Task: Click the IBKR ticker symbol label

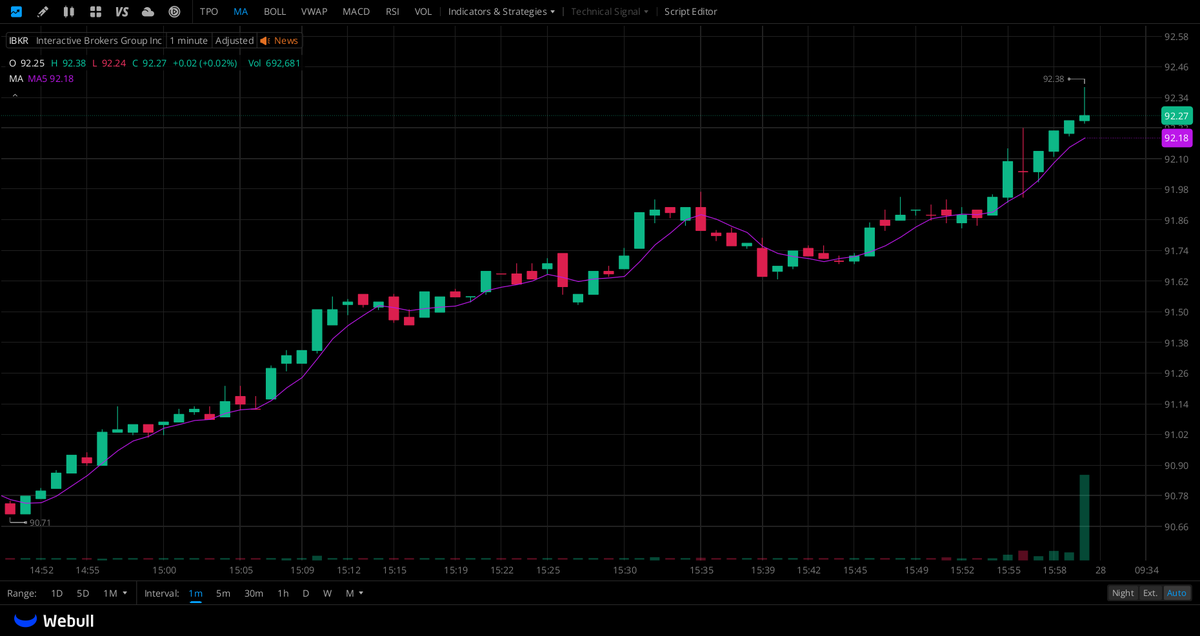Action: tap(19, 41)
